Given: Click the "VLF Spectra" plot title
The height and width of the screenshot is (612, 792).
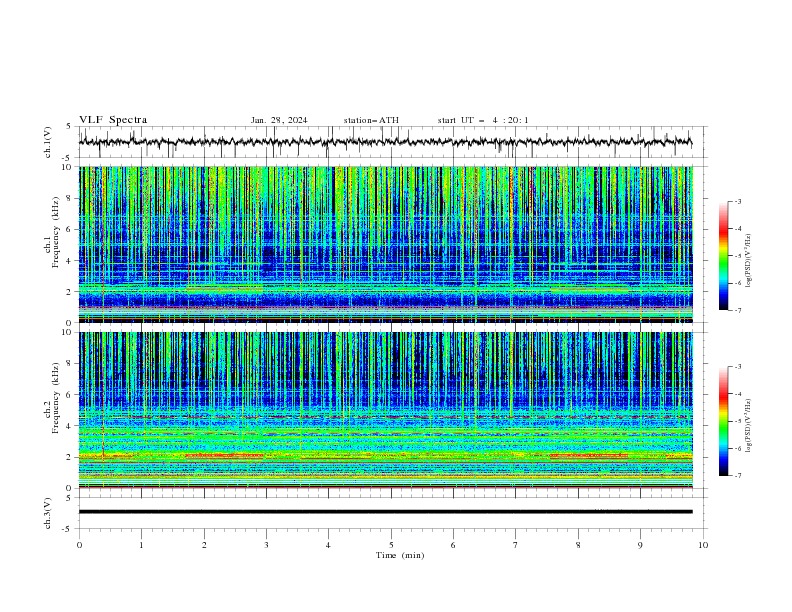Looking at the screenshot, I should click(113, 120).
